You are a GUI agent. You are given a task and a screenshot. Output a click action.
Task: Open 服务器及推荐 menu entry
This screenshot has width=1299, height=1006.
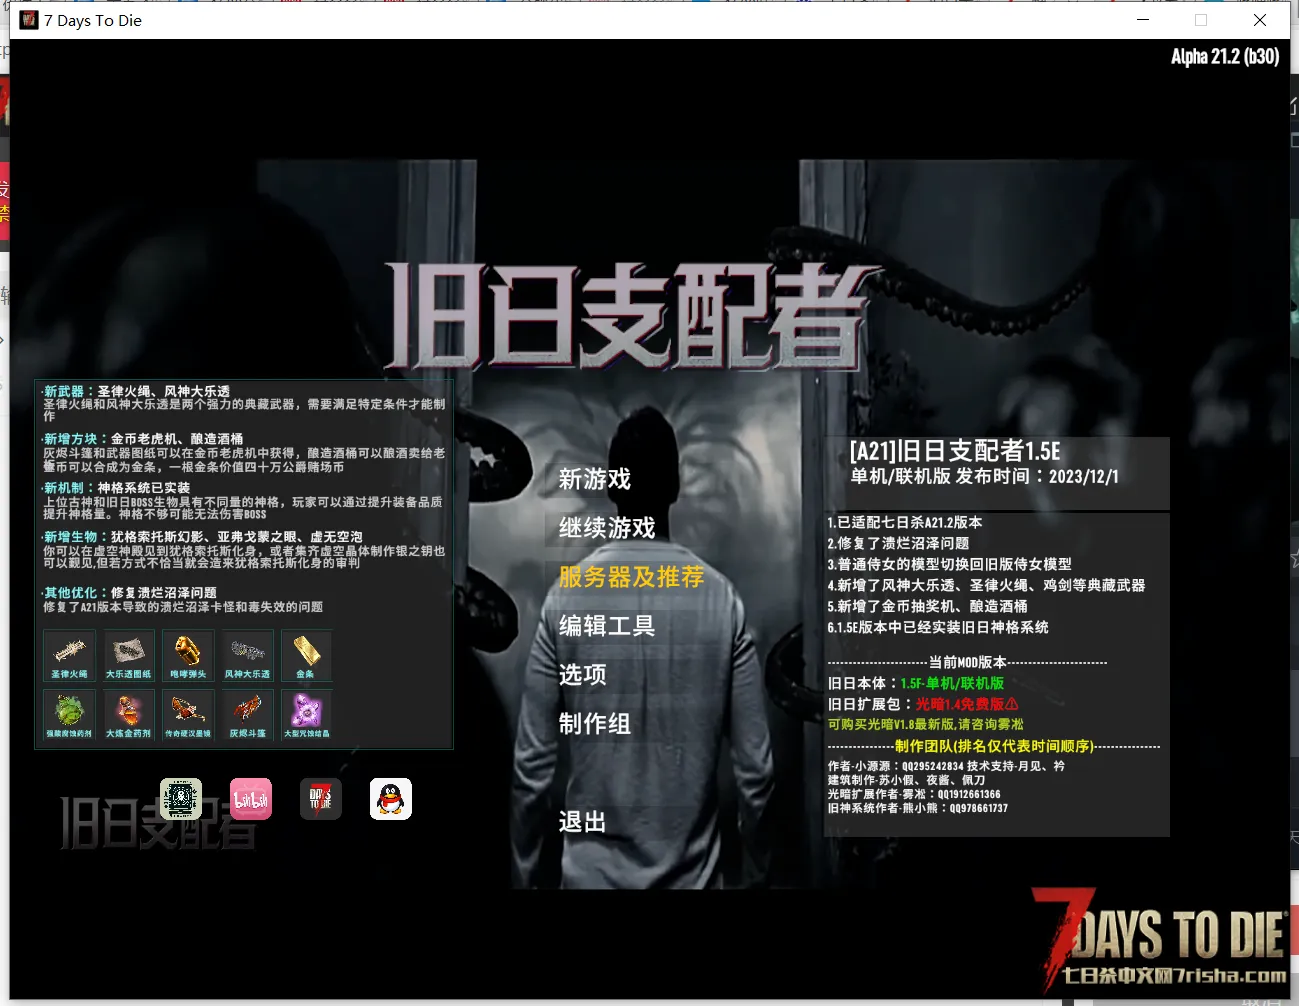click(632, 577)
